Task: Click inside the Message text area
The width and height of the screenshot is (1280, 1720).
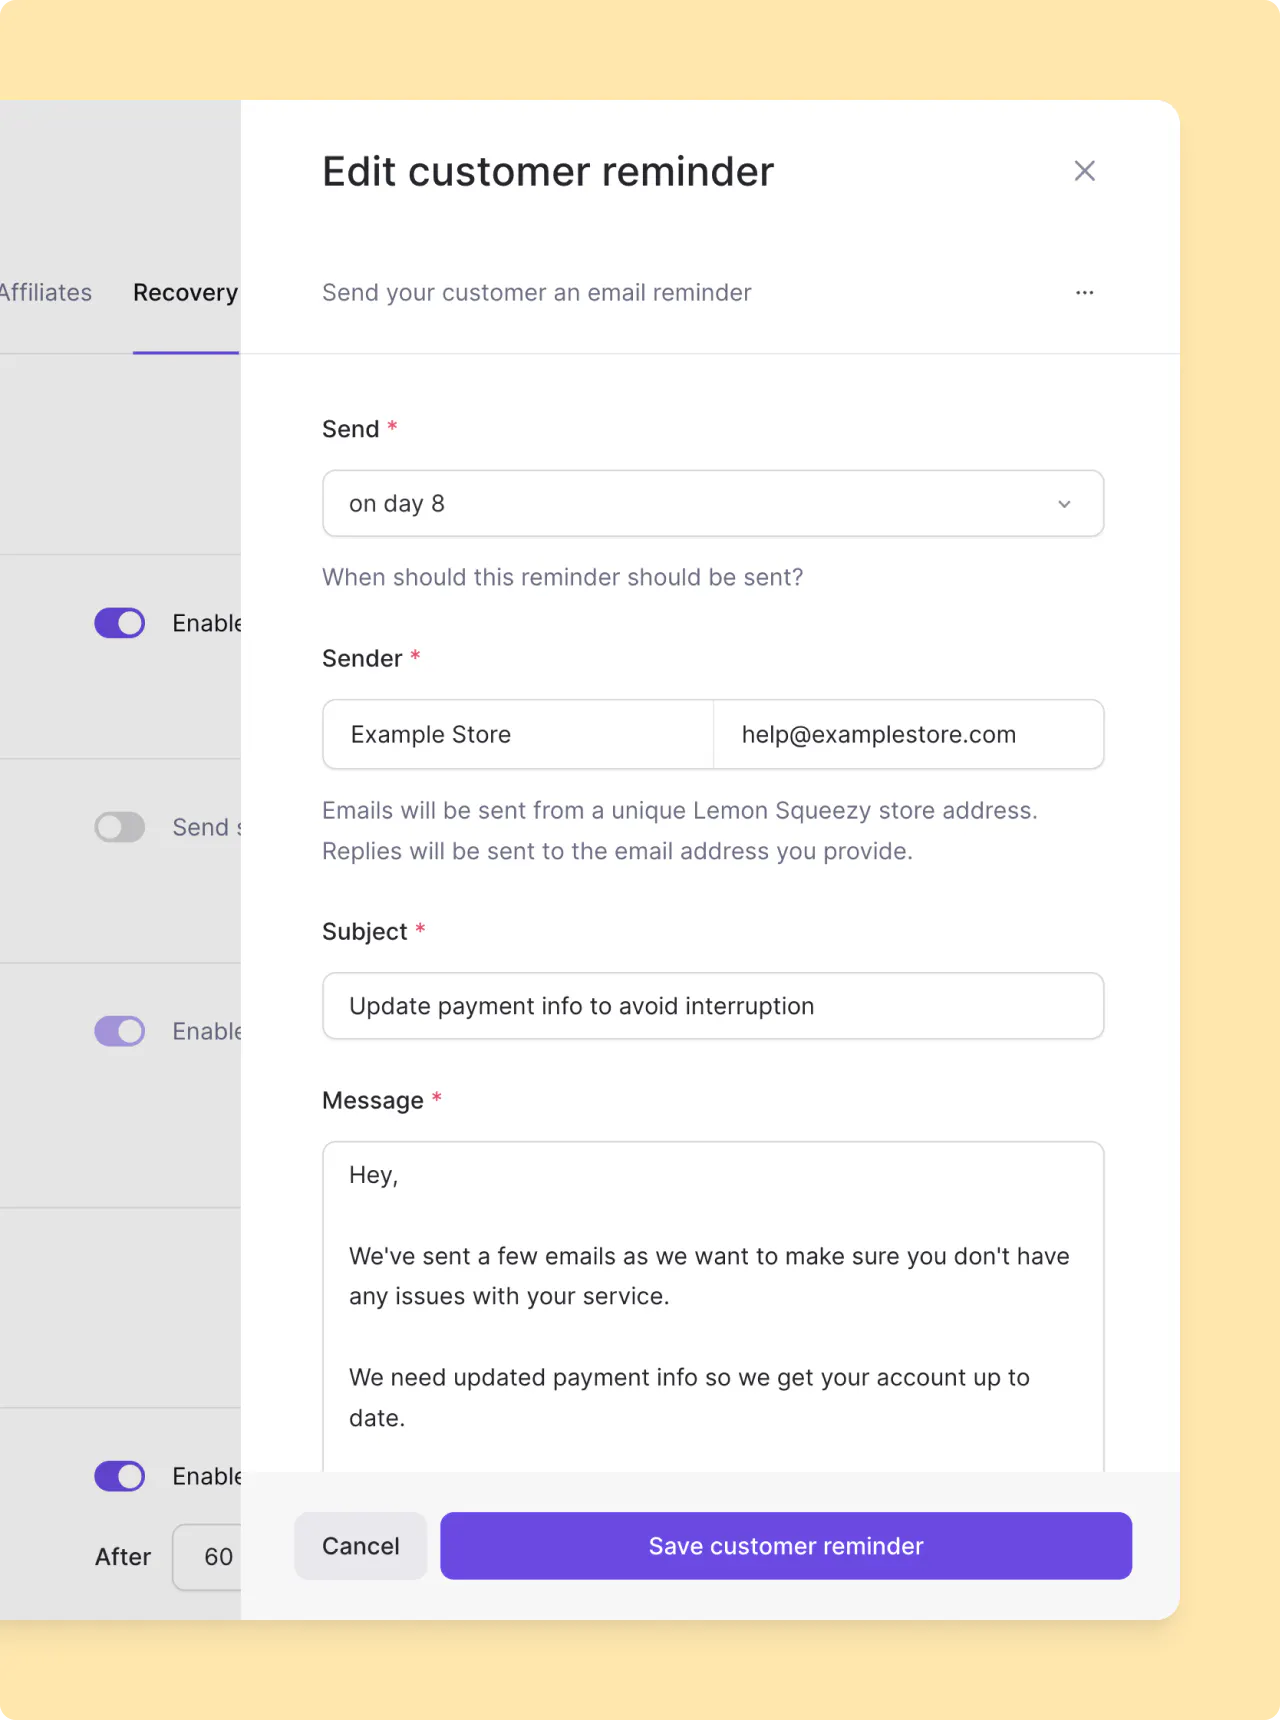Action: (x=712, y=1300)
